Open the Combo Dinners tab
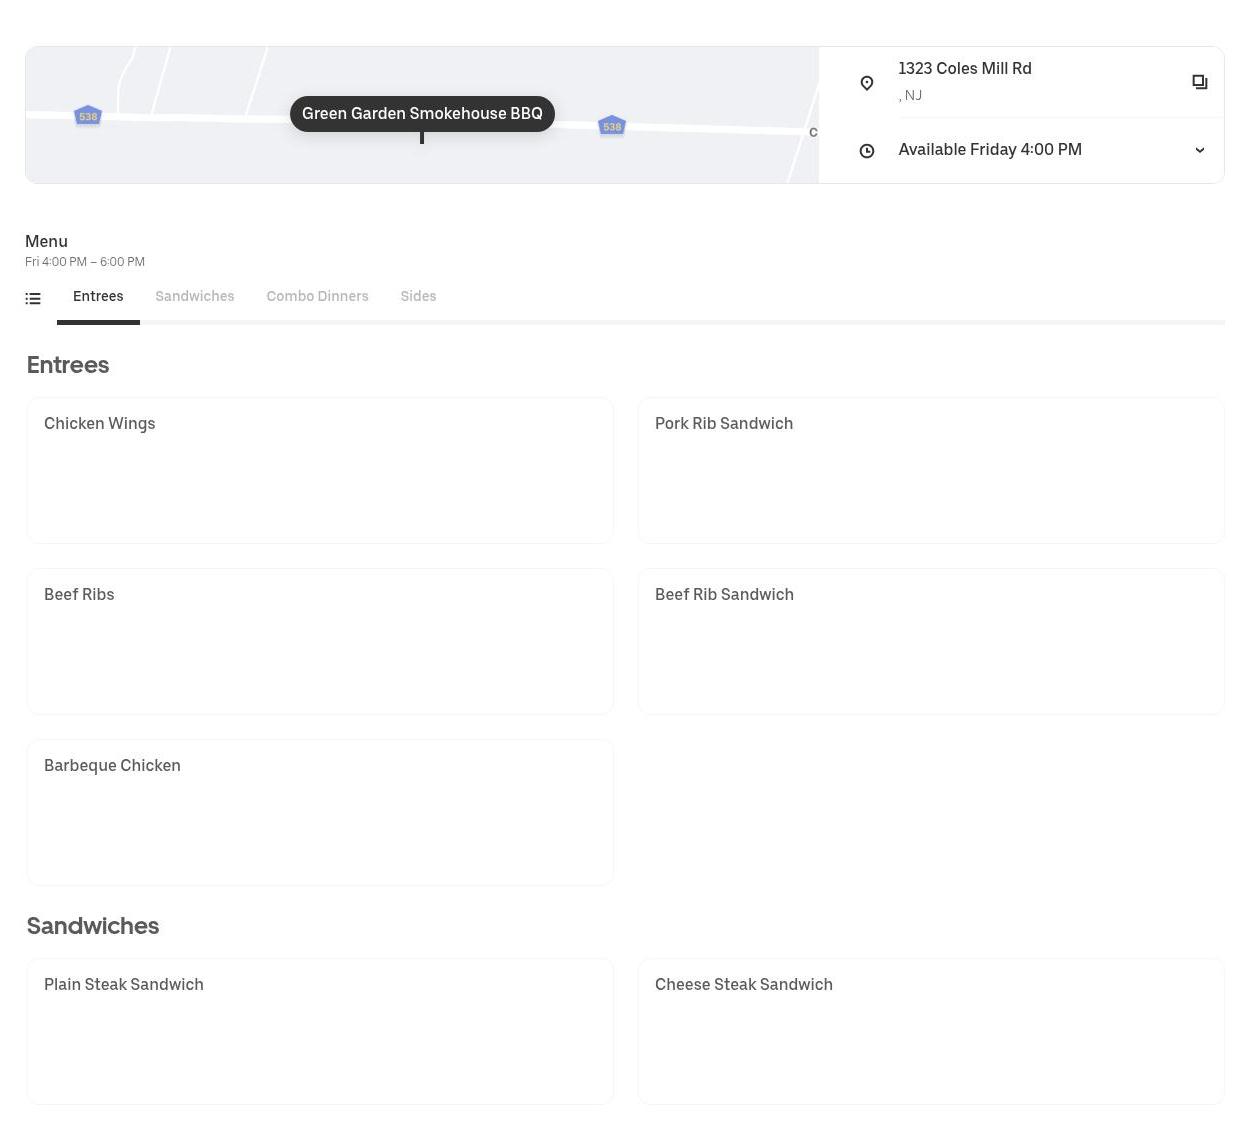 (x=317, y=297)
